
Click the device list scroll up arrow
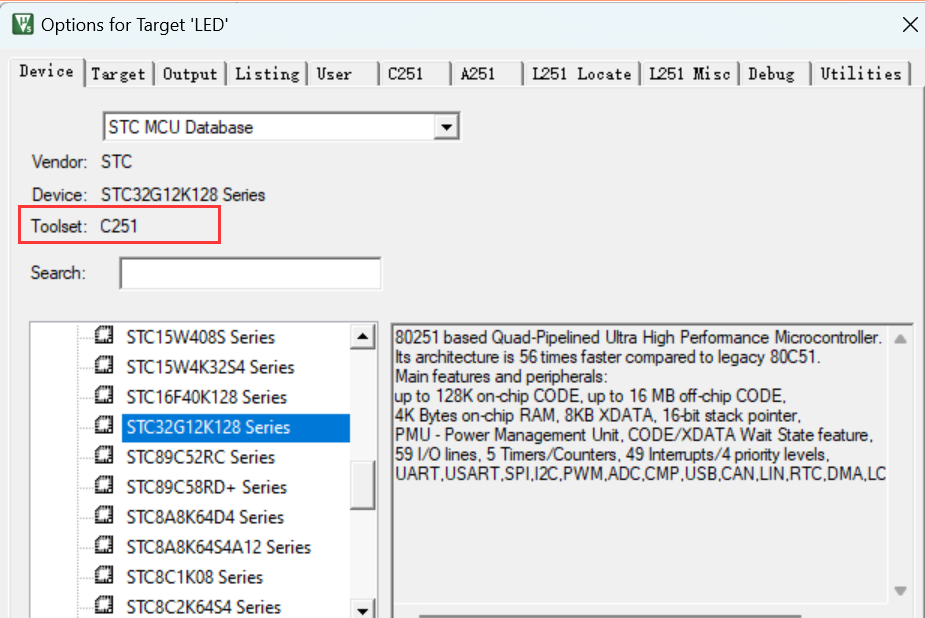(363, 337)
